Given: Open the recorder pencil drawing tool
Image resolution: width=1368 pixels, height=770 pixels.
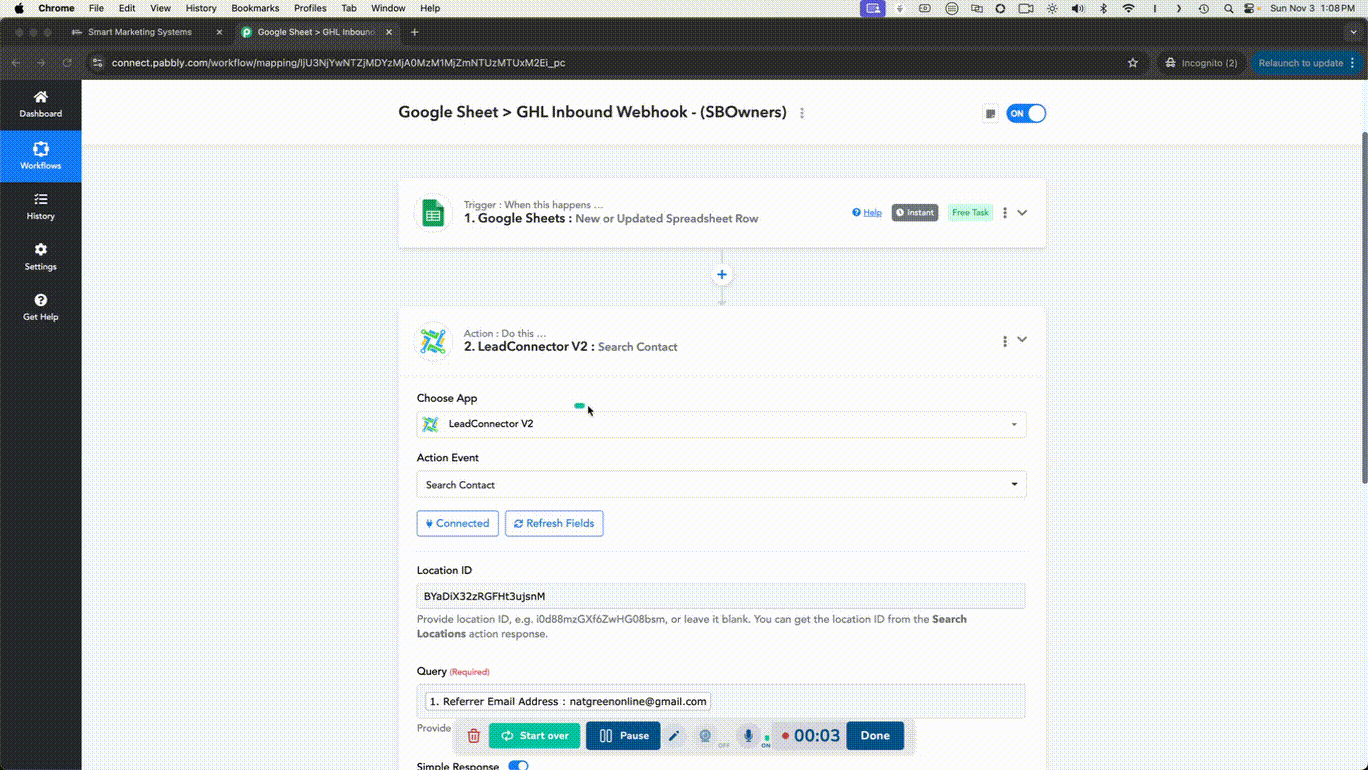Looking at the screenshot, I should click(674, 736).
